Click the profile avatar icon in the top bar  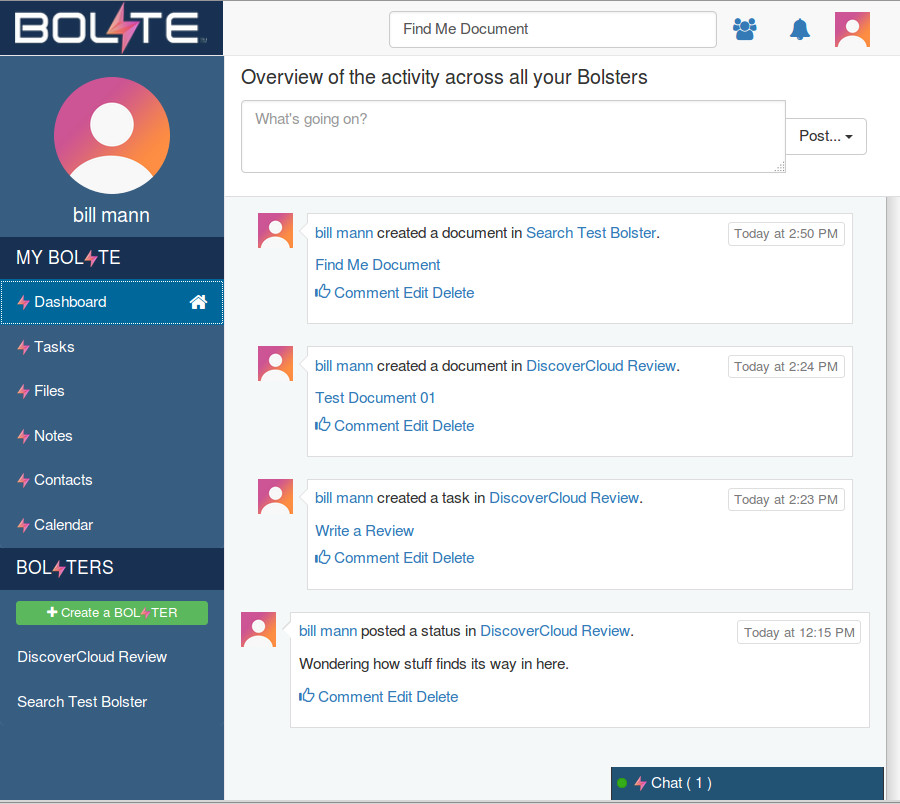852,29
